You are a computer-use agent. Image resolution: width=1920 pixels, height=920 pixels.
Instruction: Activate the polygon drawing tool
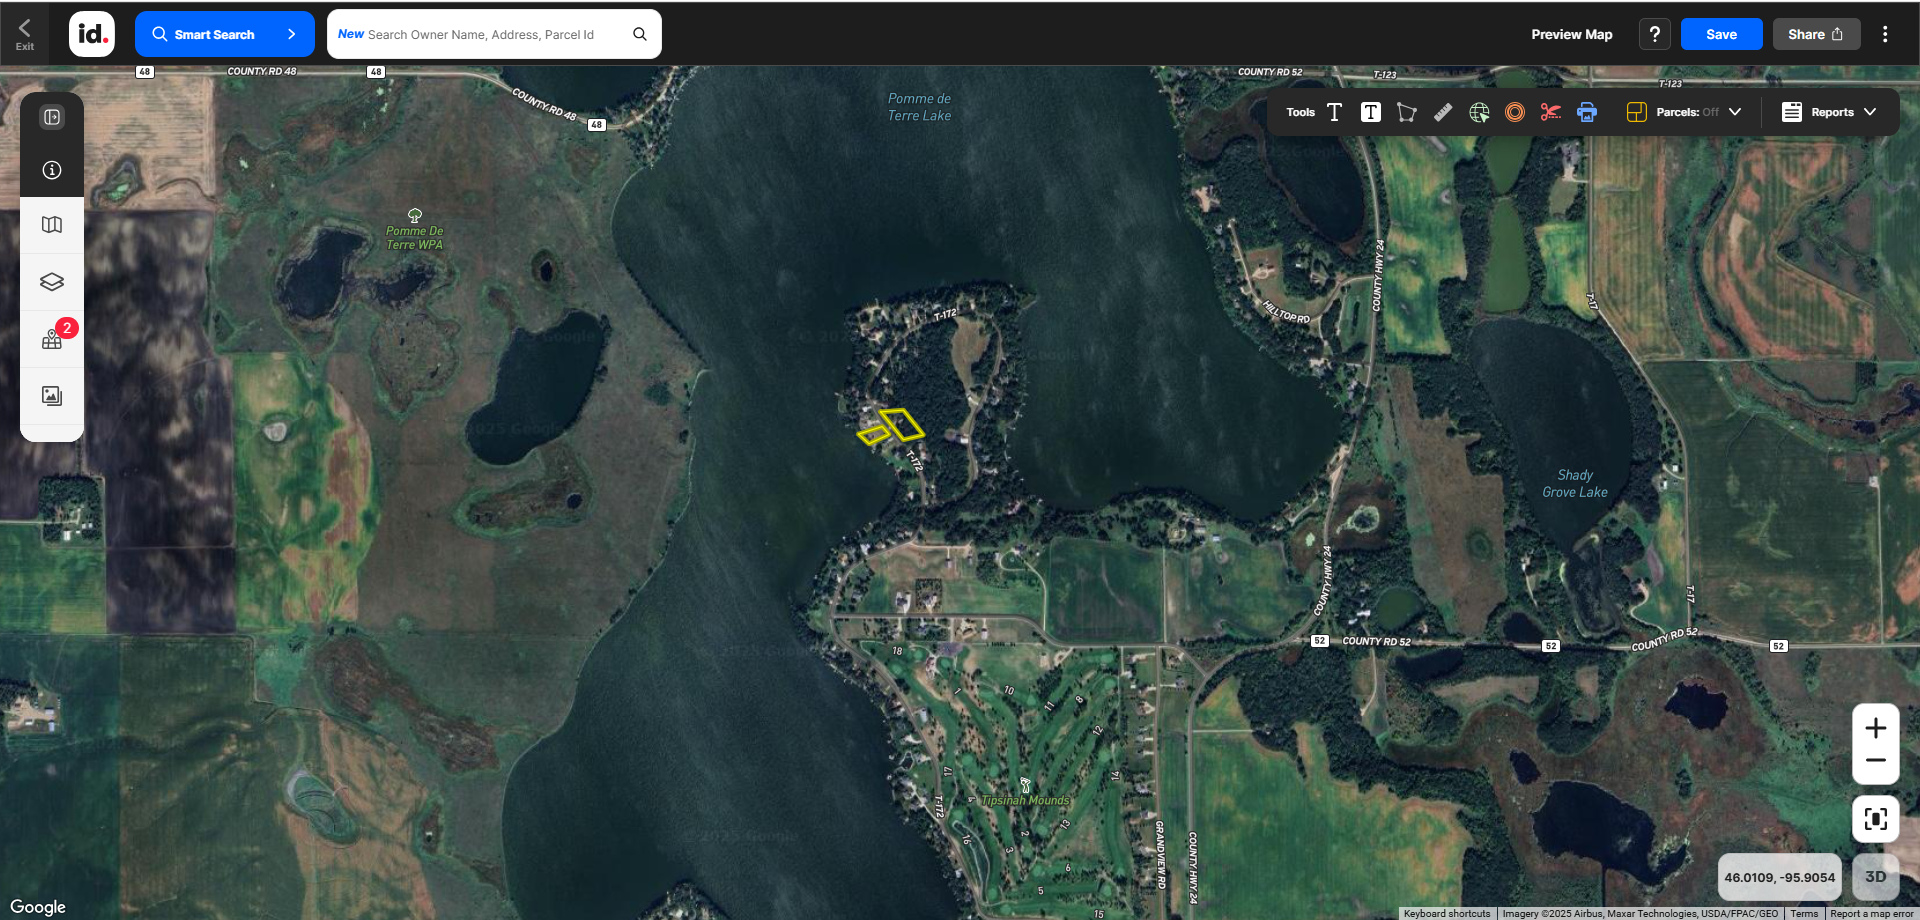tap(1406, 112)
